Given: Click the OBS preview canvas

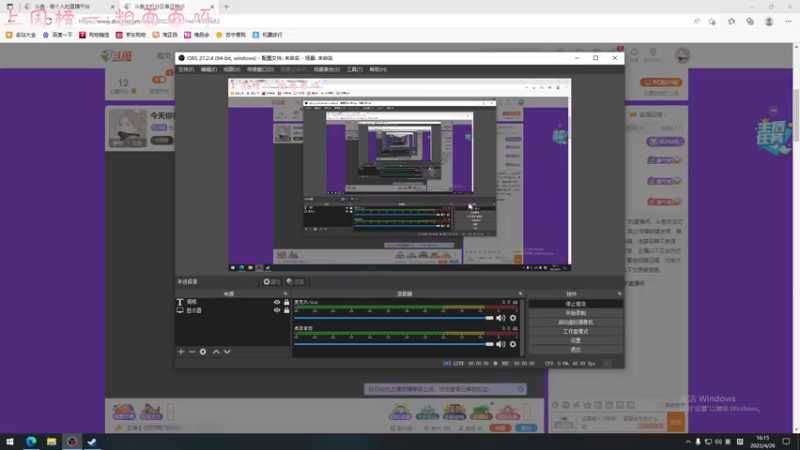Looking at the screenshot, I should pos(399,174).
